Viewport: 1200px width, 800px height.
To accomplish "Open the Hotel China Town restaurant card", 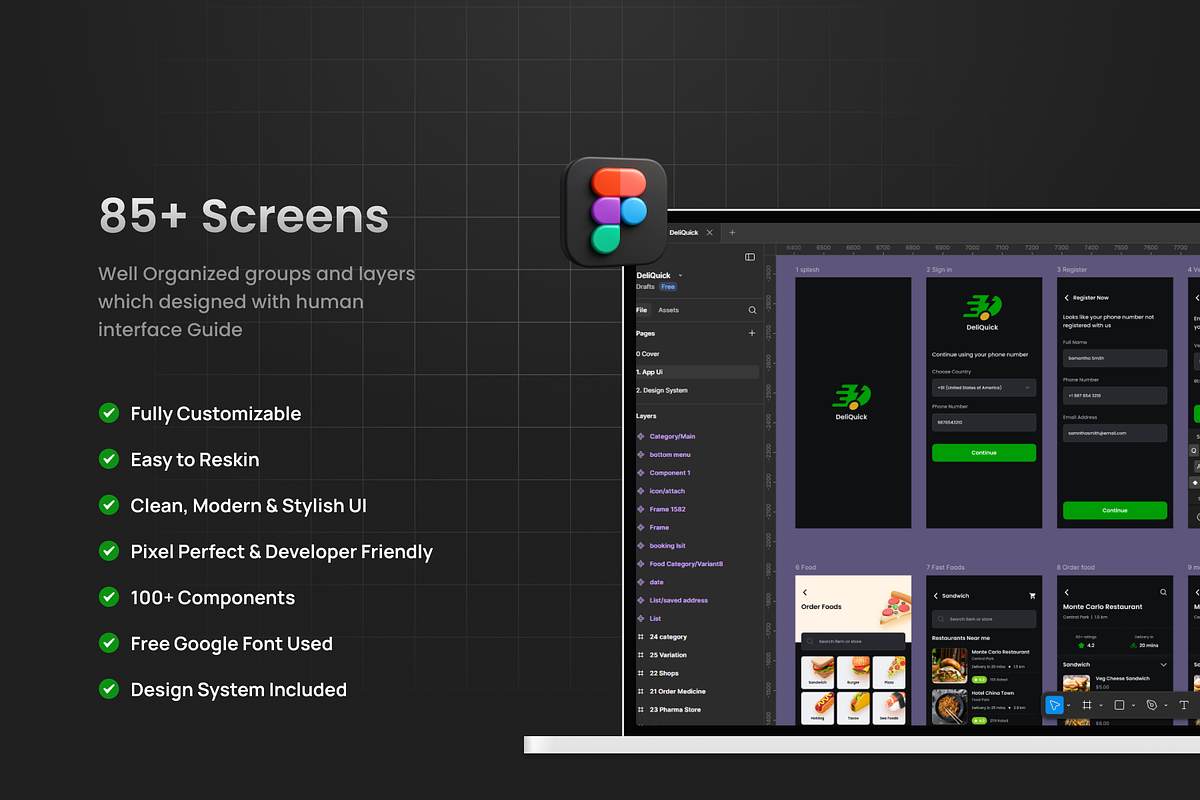I will point(984,706).
